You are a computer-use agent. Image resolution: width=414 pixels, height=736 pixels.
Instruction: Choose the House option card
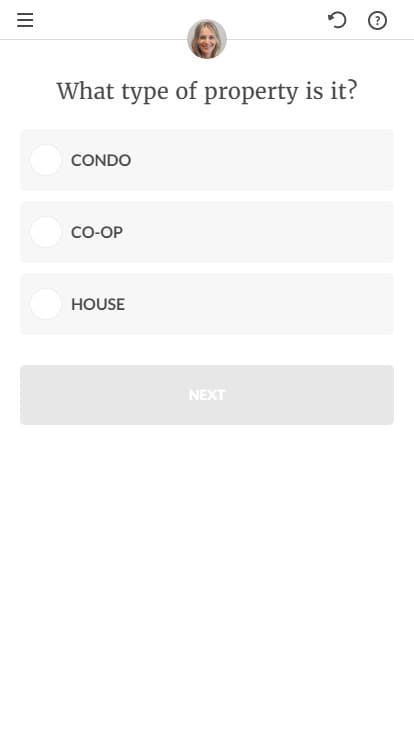click(207, 304)
